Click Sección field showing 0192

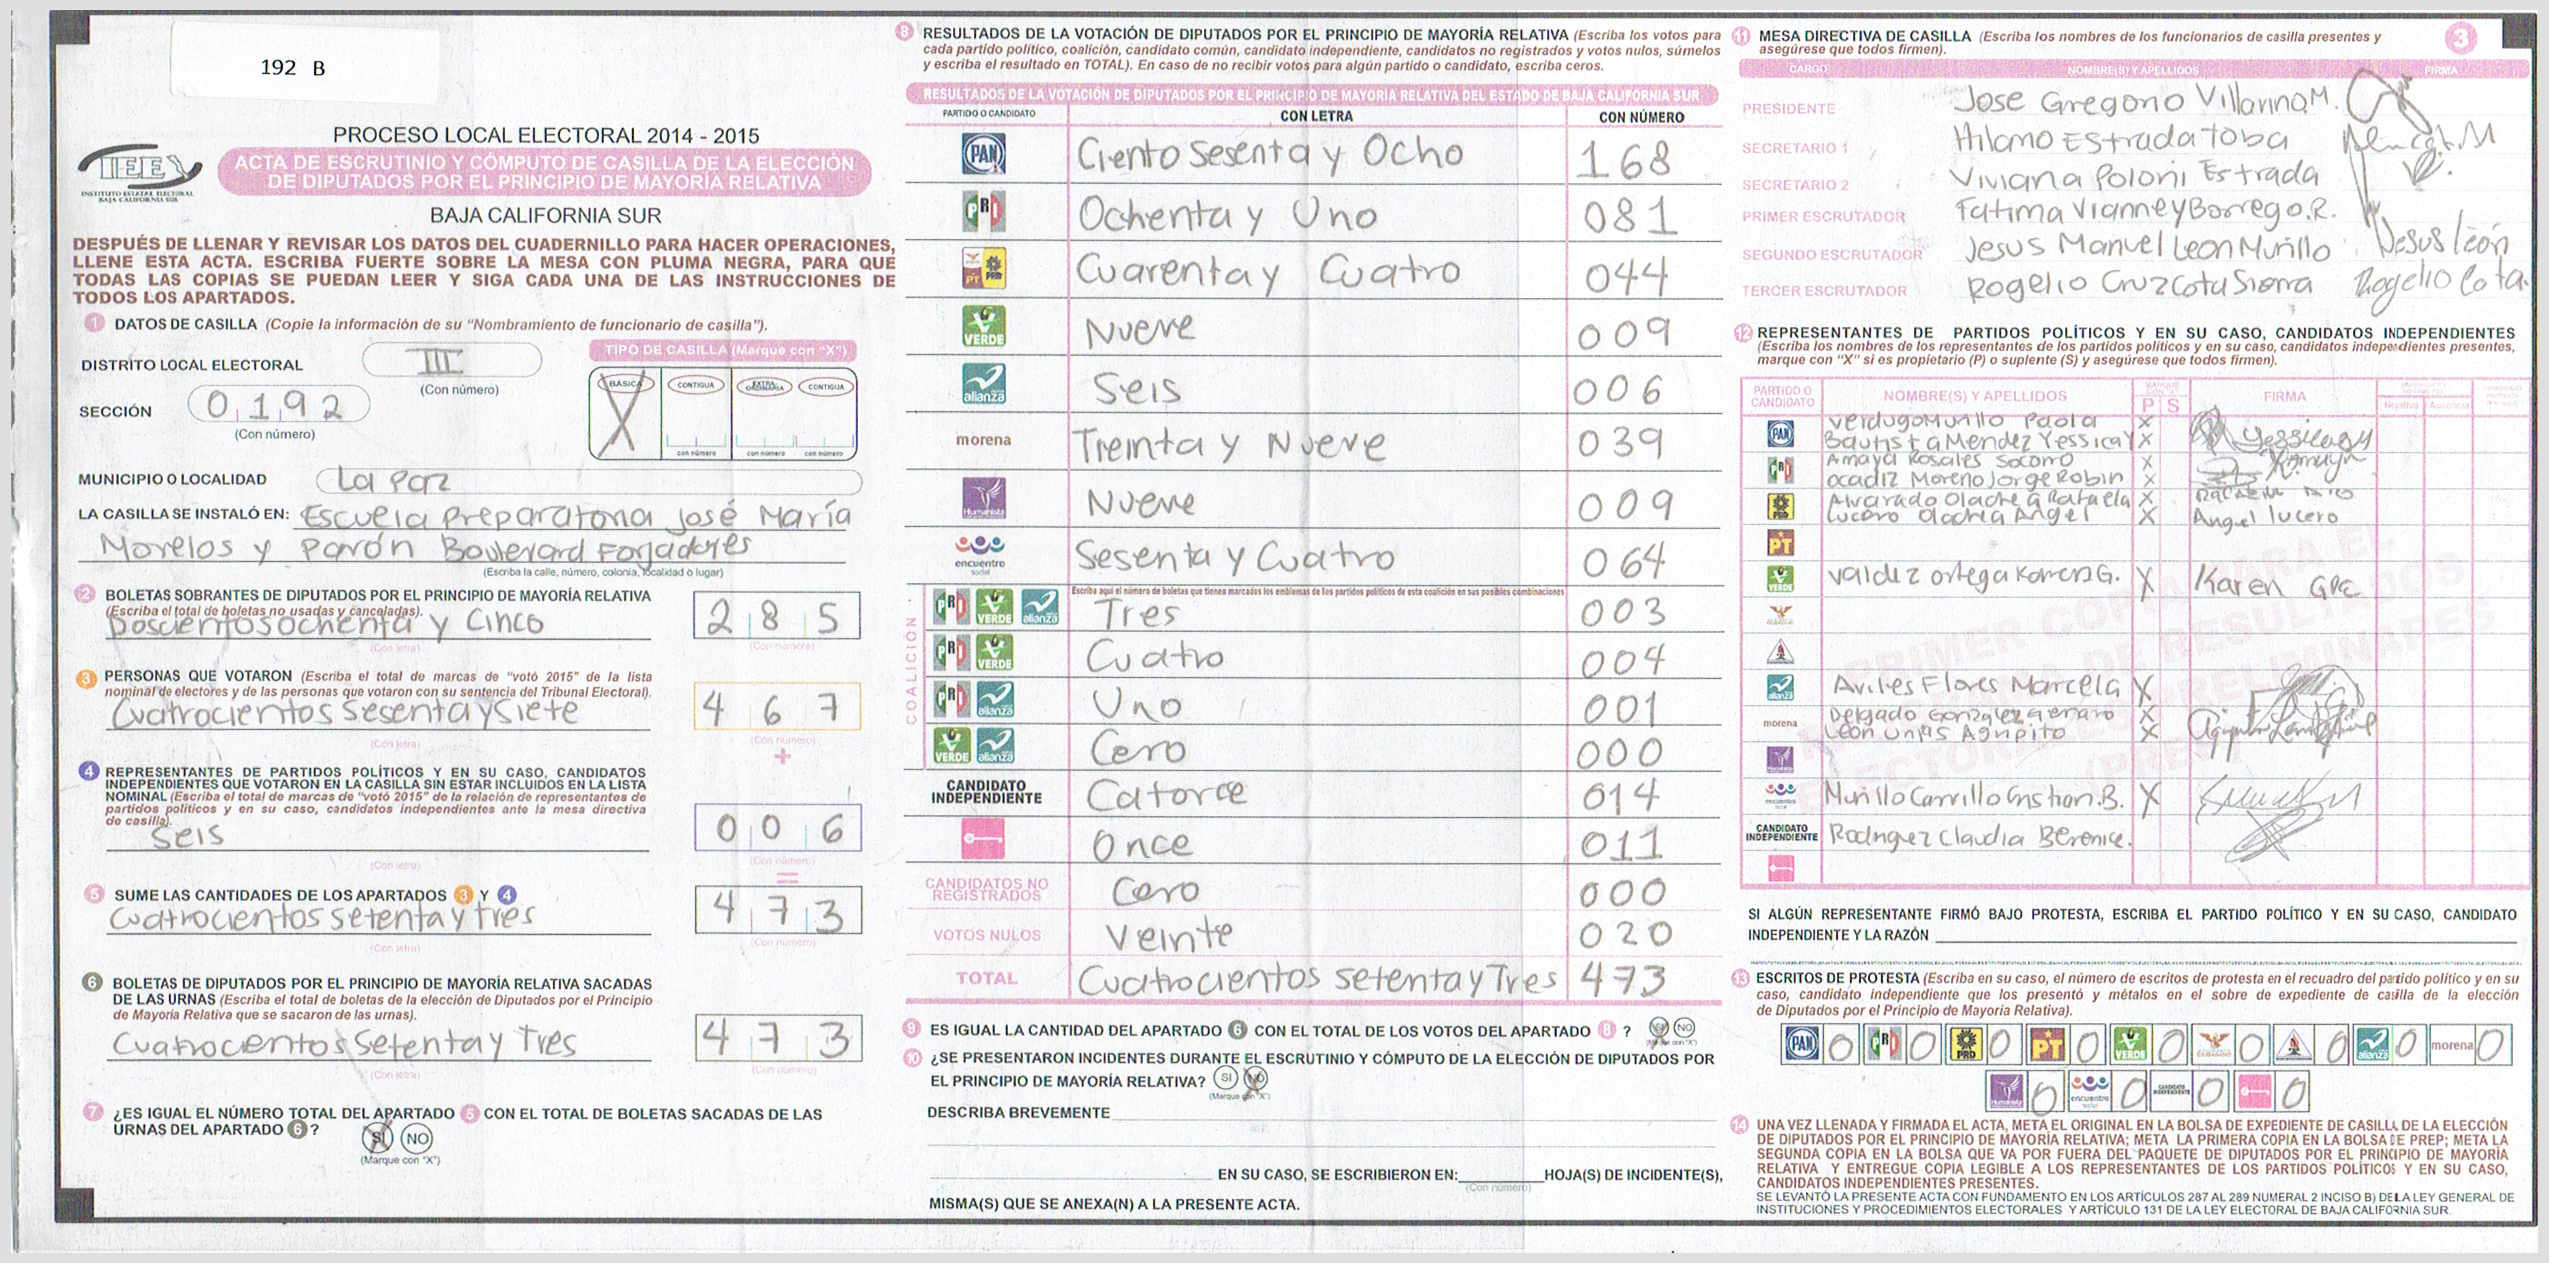278,405
